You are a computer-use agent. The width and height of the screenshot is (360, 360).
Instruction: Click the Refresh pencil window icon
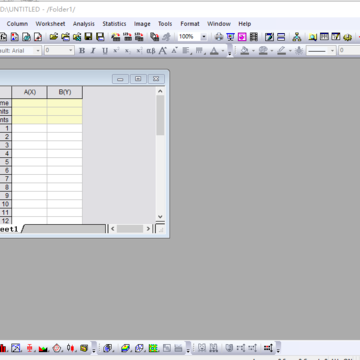[x=269, y=37]
